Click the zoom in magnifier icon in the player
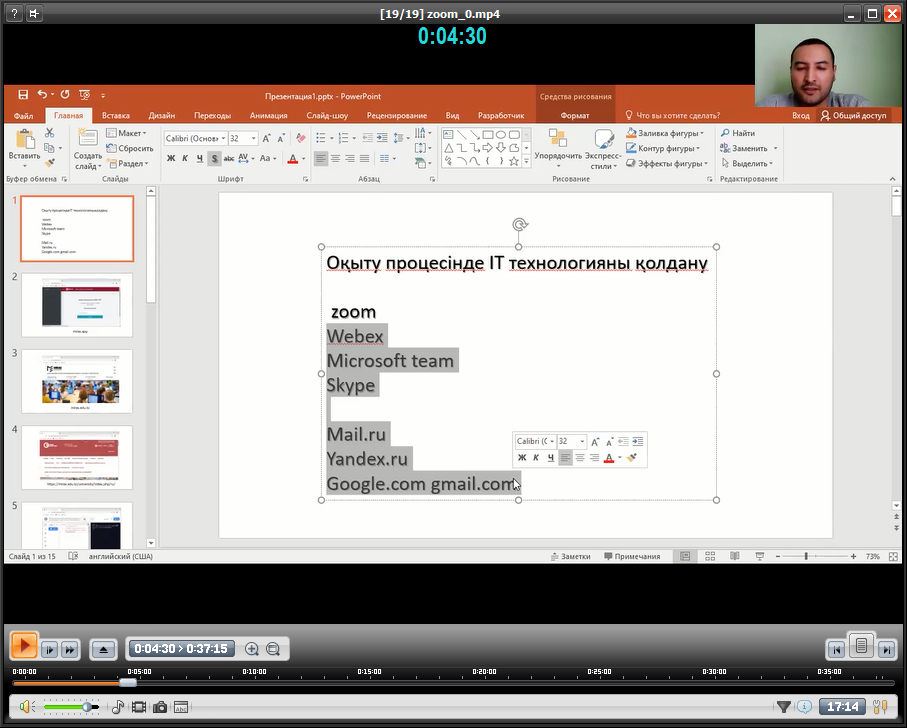Image resolution: width=907 pixels, height=728 pixels. tap(252, 649)
